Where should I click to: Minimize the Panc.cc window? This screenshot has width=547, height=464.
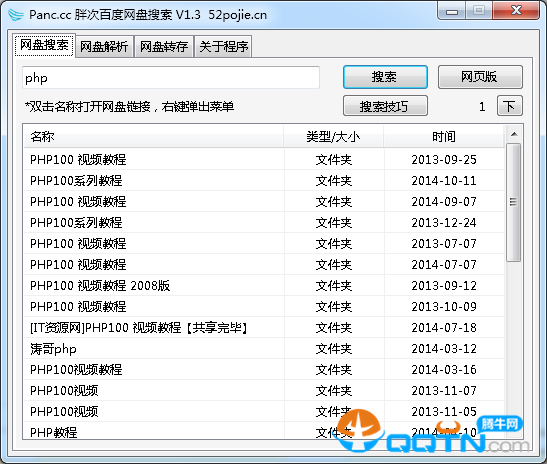click(452, 12)
